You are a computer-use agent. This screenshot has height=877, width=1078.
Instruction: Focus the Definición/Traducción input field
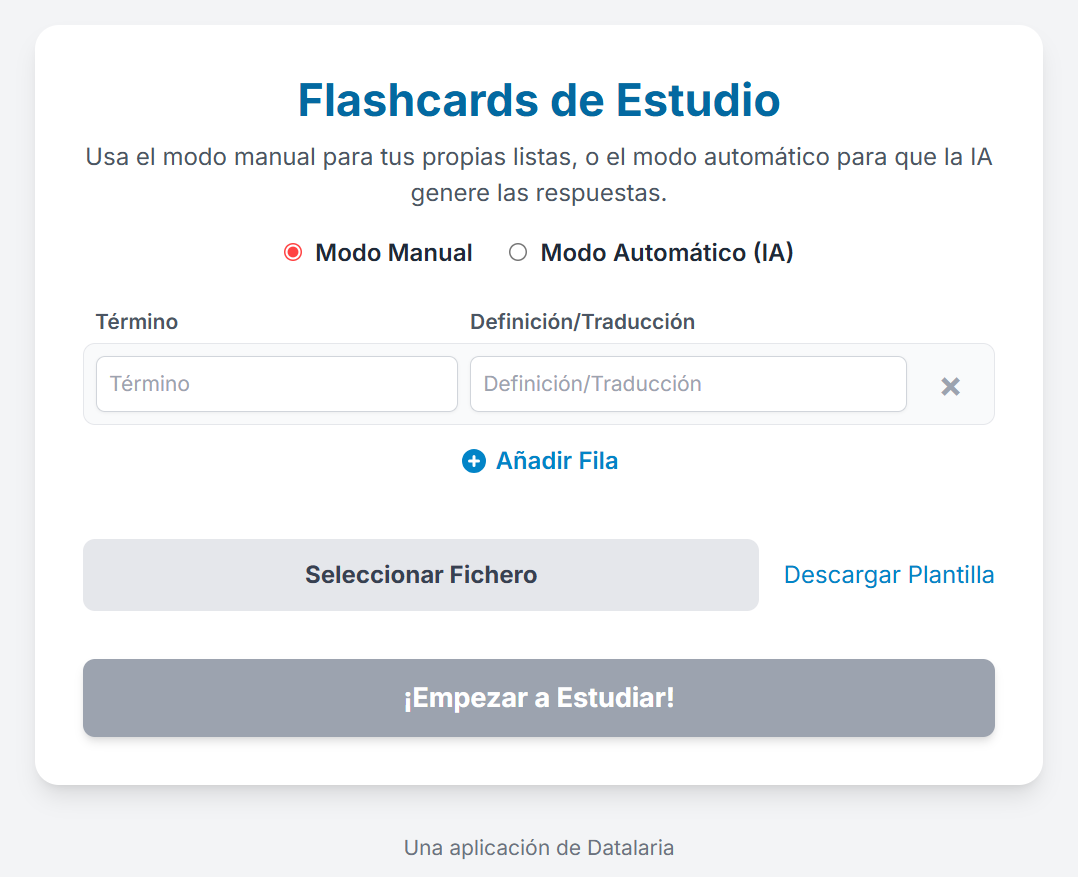pos(687,384)
